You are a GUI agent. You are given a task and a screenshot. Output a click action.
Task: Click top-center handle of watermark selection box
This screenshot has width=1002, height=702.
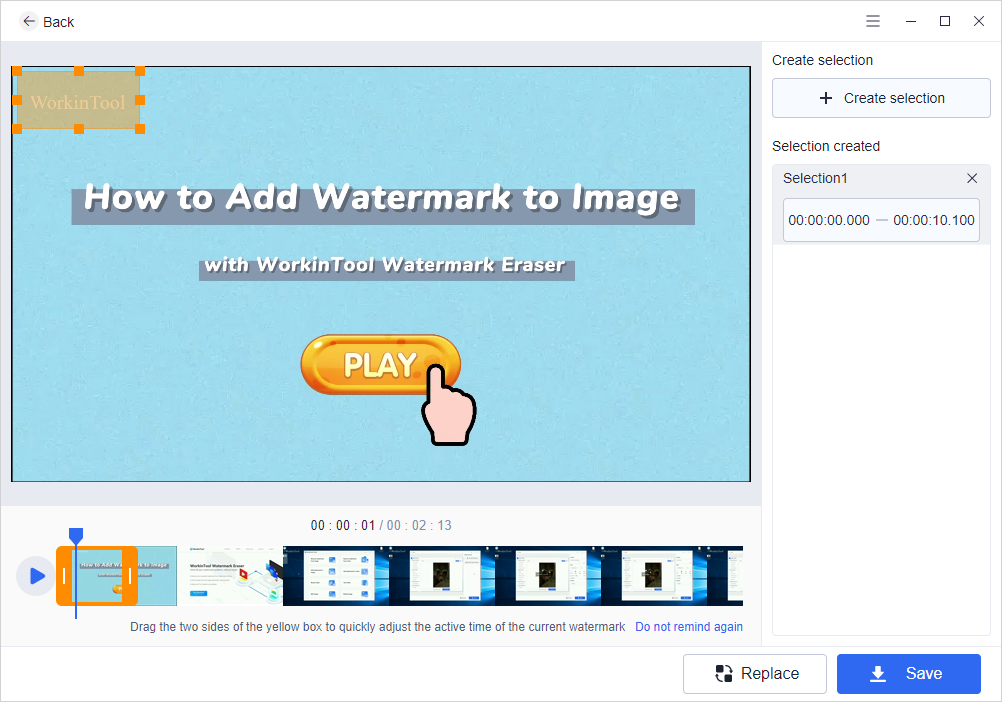[78, 71]
